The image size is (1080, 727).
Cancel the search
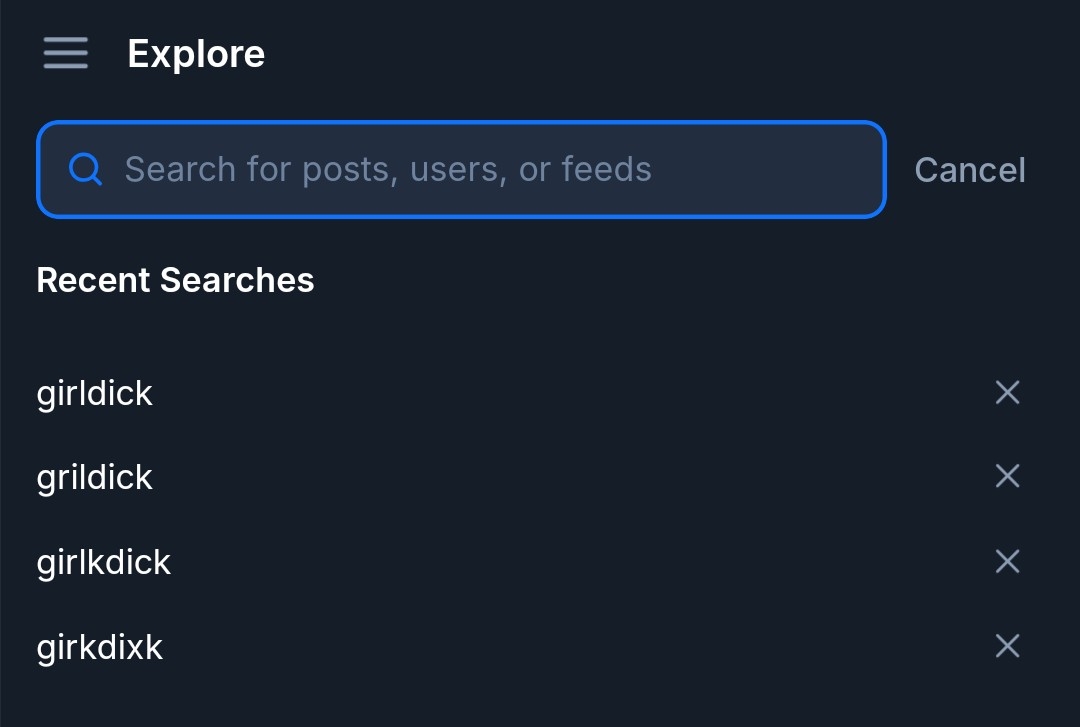click(969, 170)
